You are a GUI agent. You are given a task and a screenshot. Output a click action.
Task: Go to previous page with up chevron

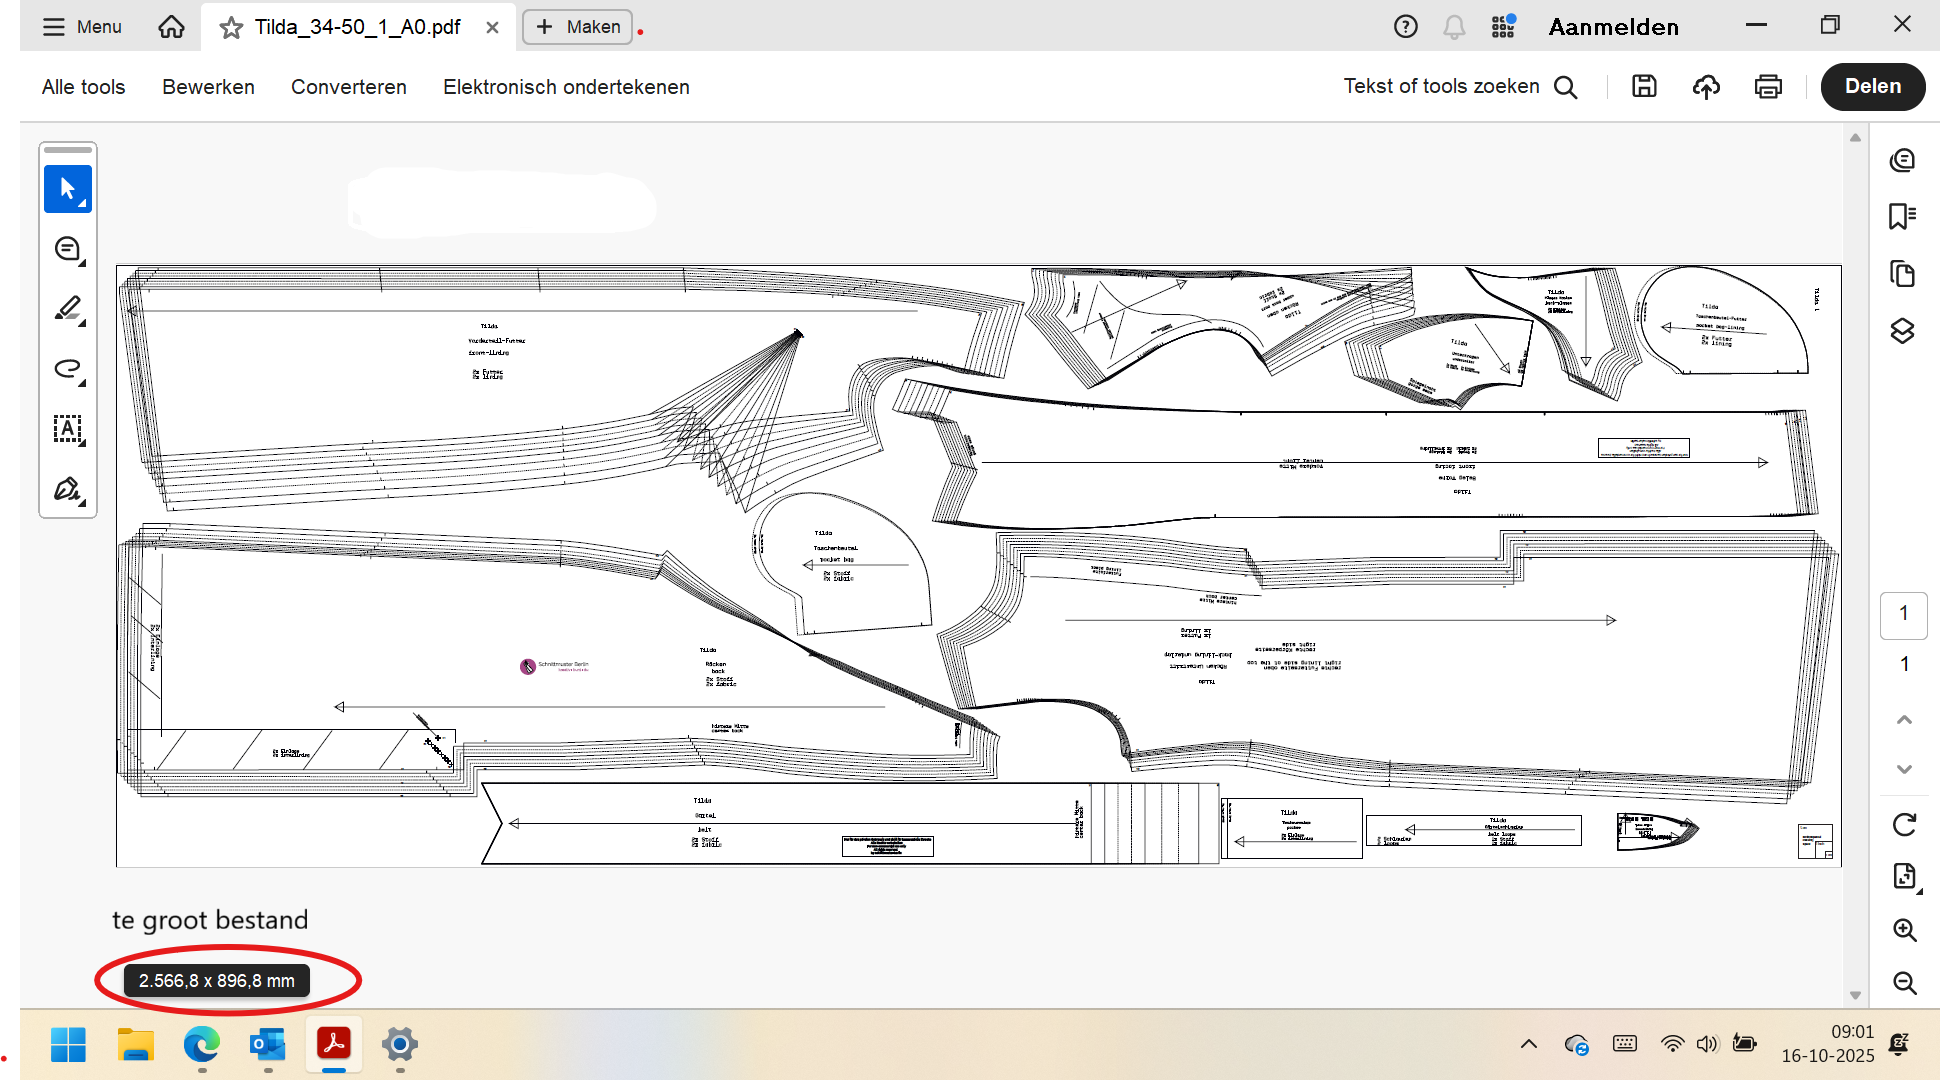pyautogui.click(x=1904, y=720)
